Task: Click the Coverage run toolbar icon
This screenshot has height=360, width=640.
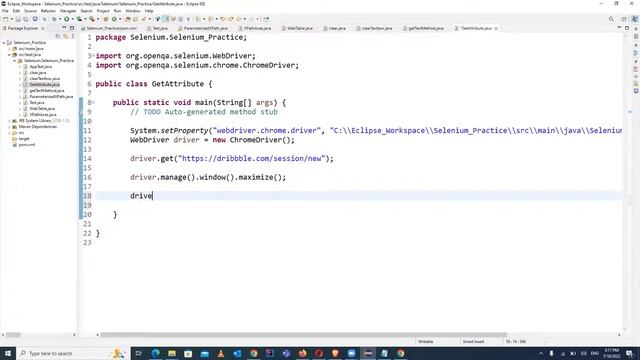Action: point(79,19)
